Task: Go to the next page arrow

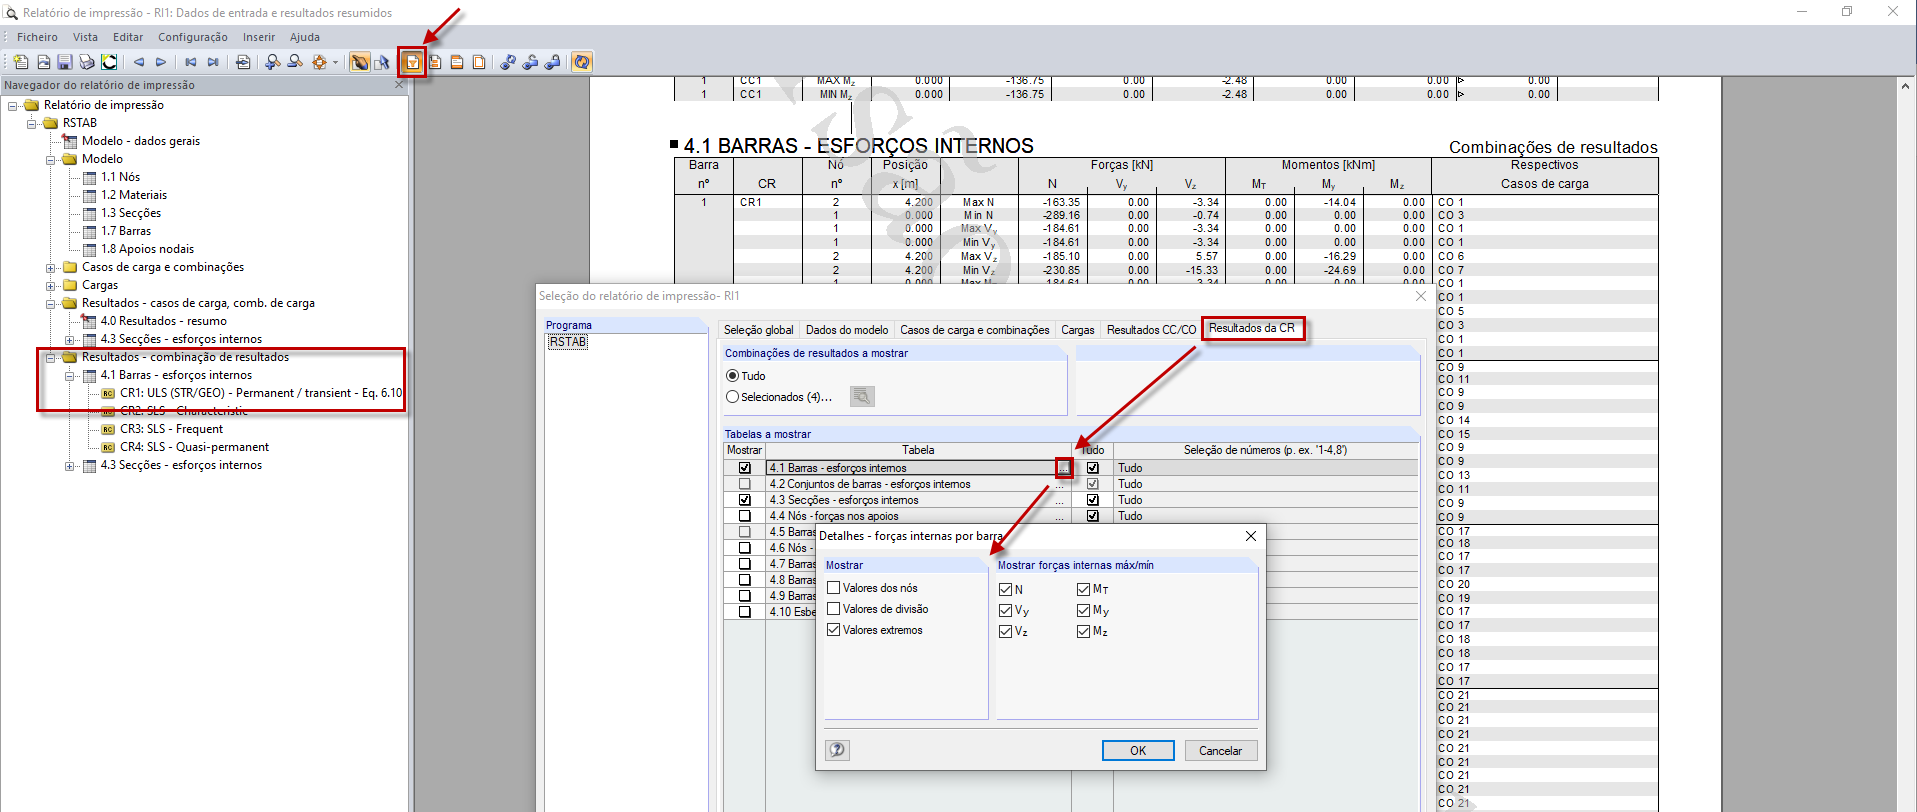Action: (x=161, y=62)
